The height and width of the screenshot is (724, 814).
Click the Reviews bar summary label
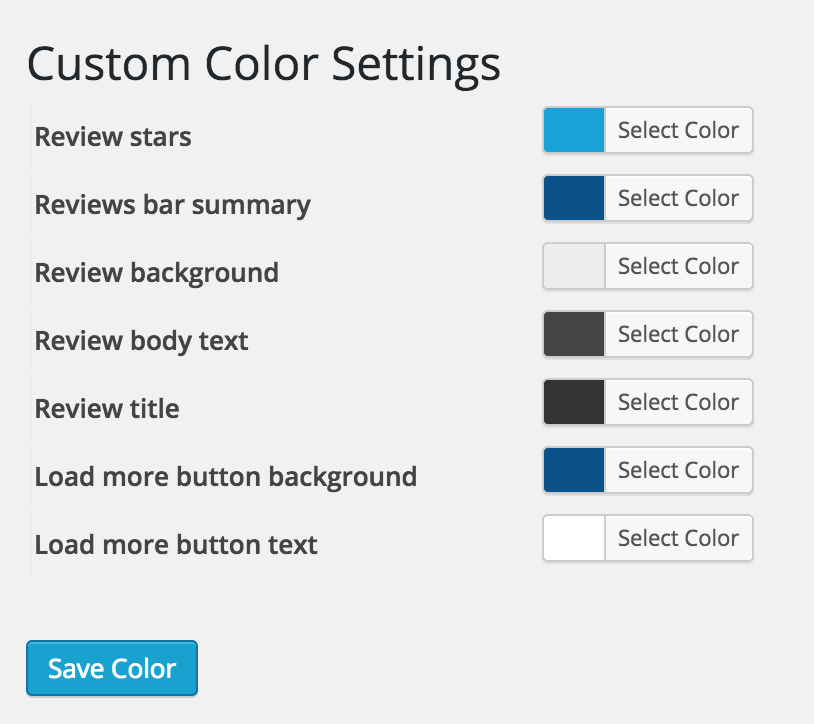[x=172, y=205]
